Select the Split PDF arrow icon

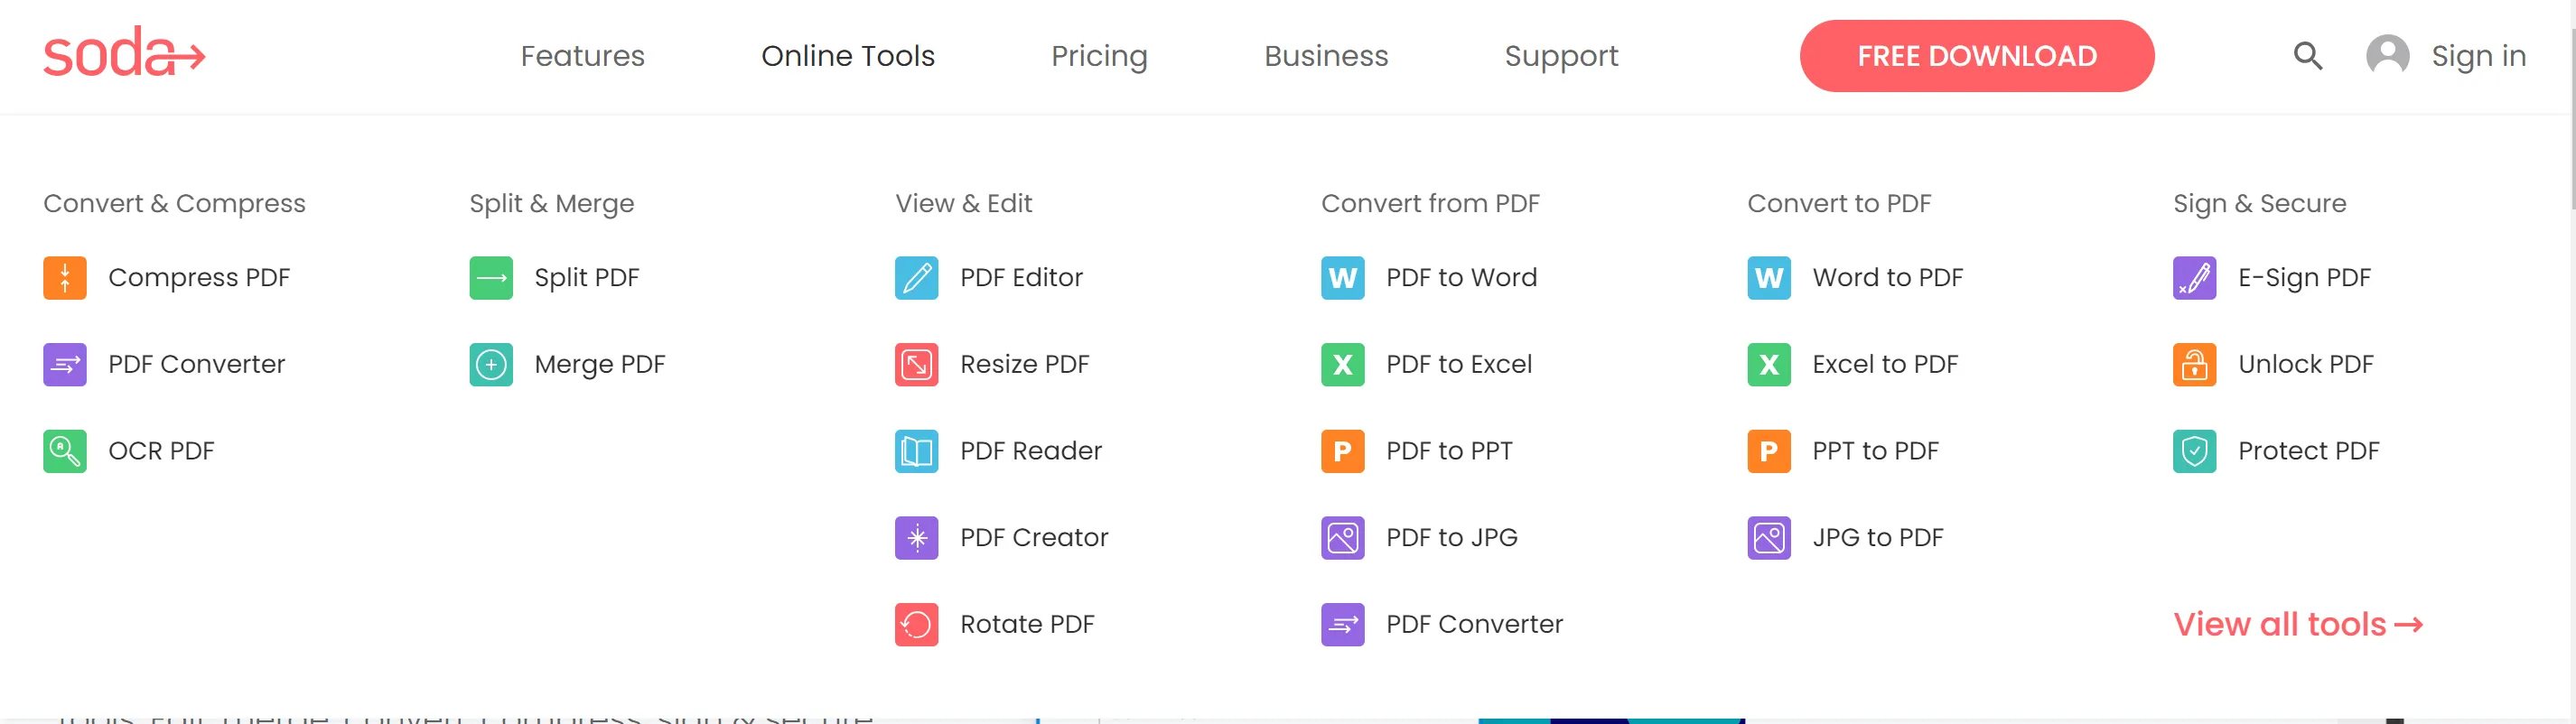click(491, 278)
